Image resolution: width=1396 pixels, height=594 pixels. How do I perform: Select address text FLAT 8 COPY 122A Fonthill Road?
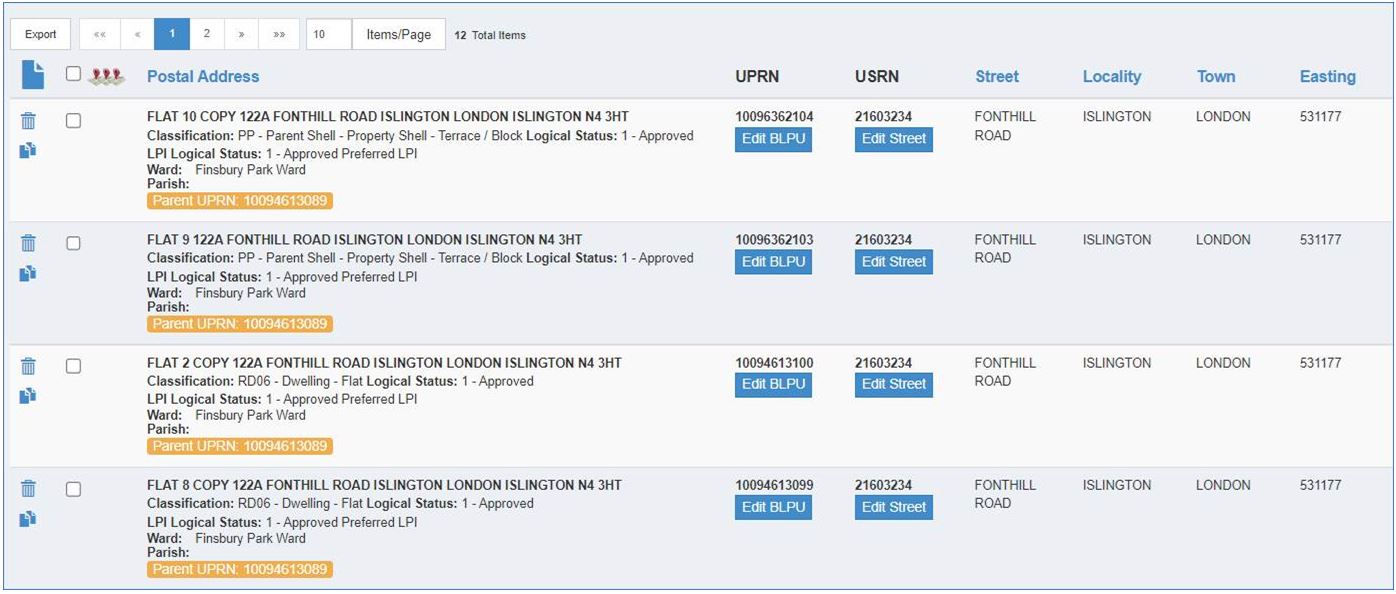384,485
